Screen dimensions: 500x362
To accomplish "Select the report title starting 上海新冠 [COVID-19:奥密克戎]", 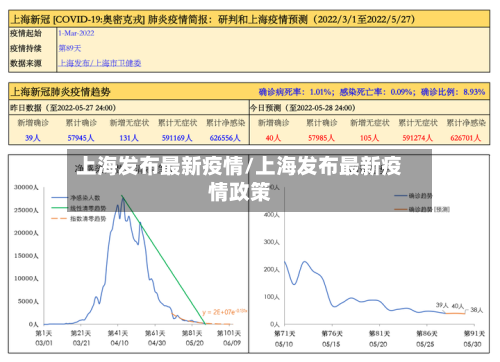I will (x=213, y=19).
